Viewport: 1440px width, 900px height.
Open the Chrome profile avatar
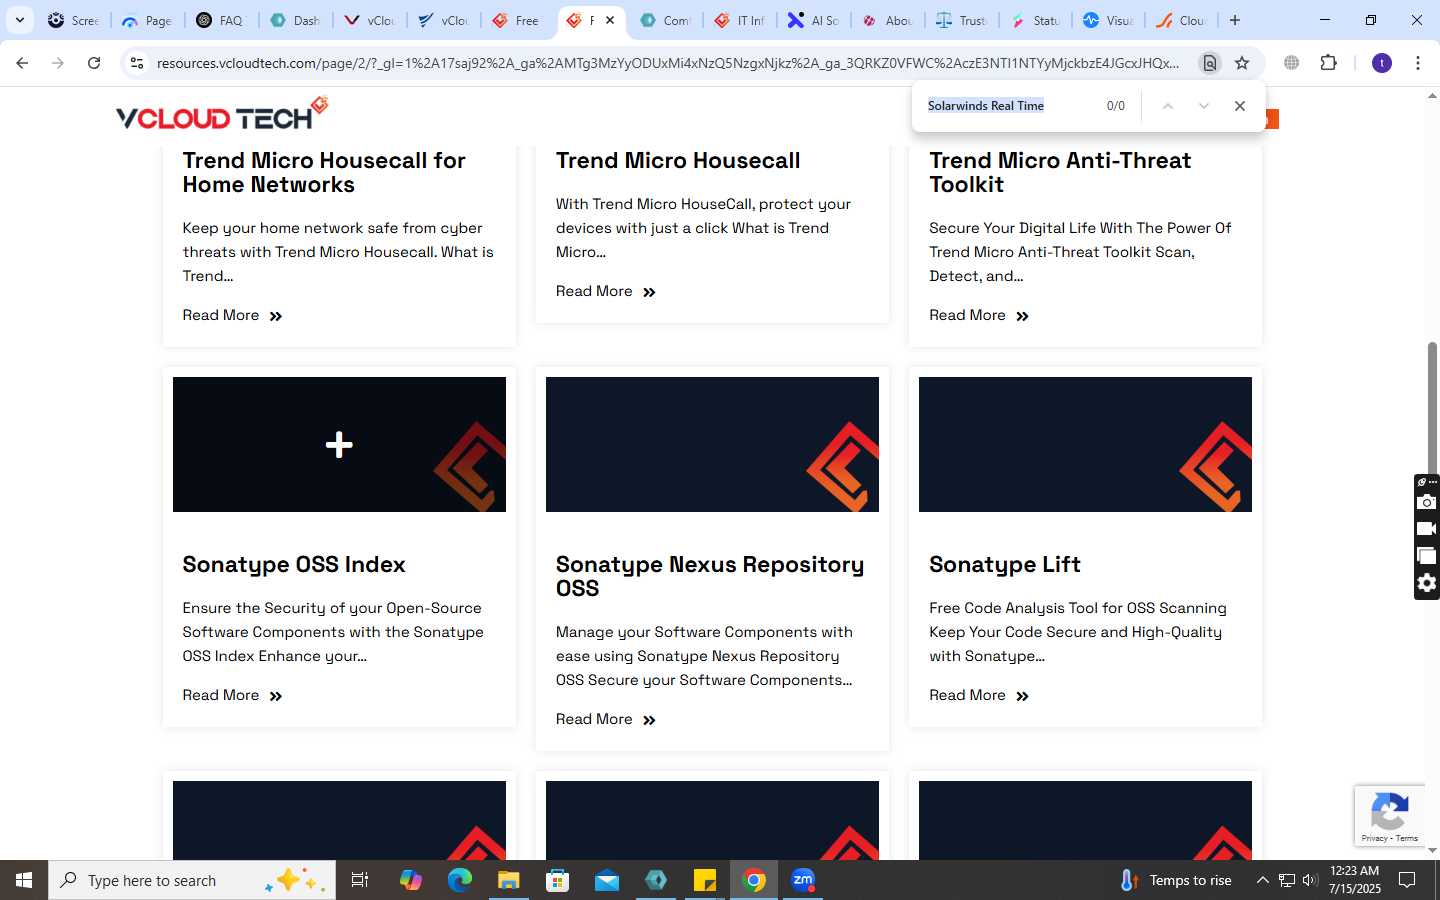(1382, 63)
